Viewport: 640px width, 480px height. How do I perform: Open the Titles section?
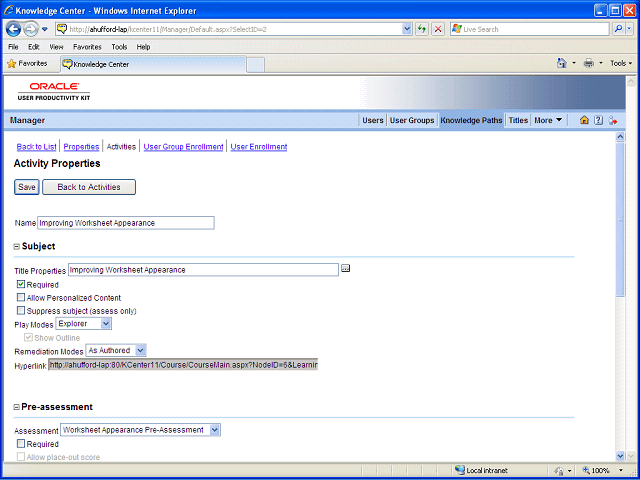point(518,120)
